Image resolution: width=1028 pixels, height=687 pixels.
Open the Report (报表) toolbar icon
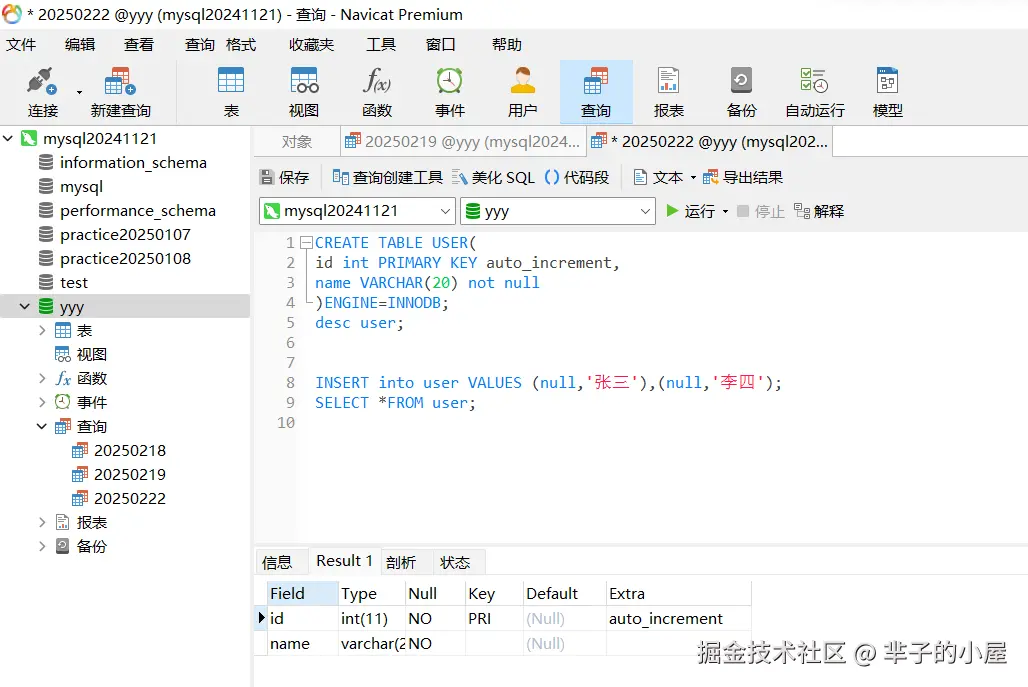tap(669, 92)
